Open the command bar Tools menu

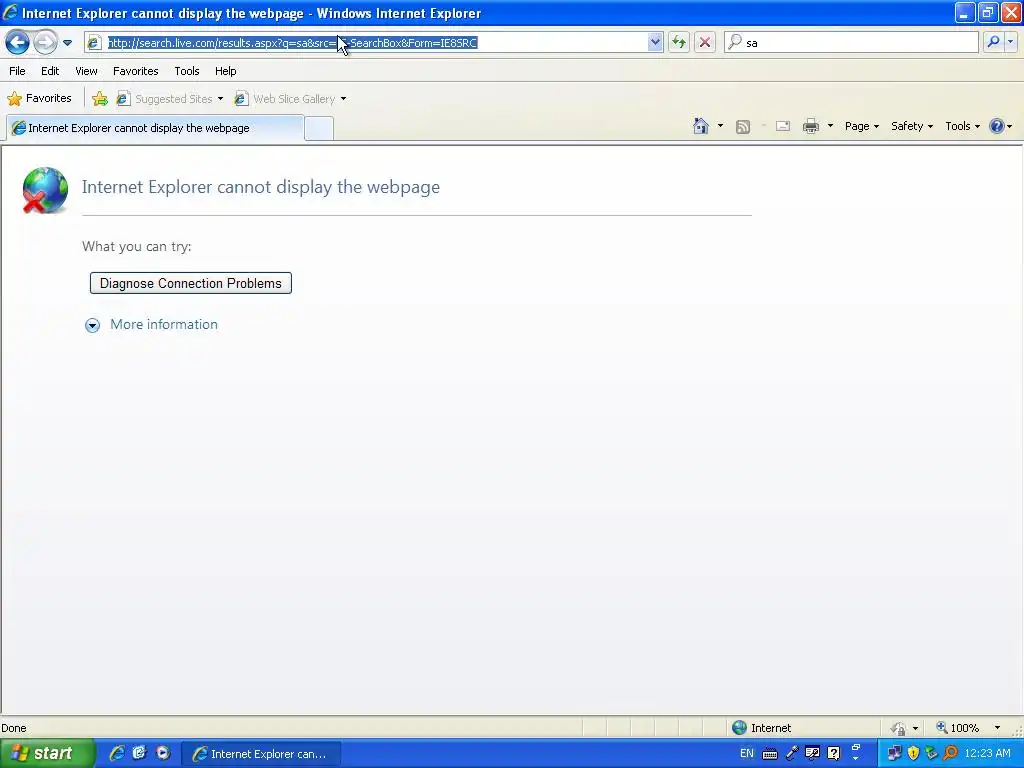pyautogui.click(x=962, y=126)
